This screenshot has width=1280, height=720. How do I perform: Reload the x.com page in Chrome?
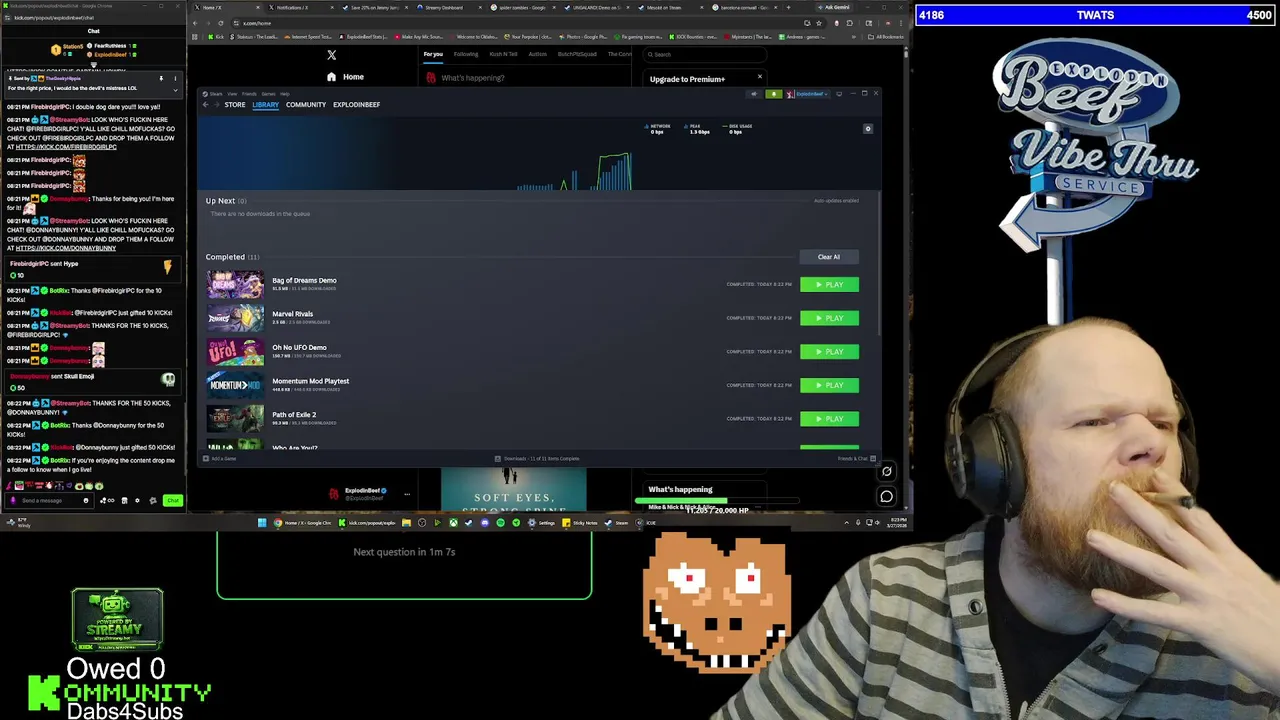[x=219, y=23]
